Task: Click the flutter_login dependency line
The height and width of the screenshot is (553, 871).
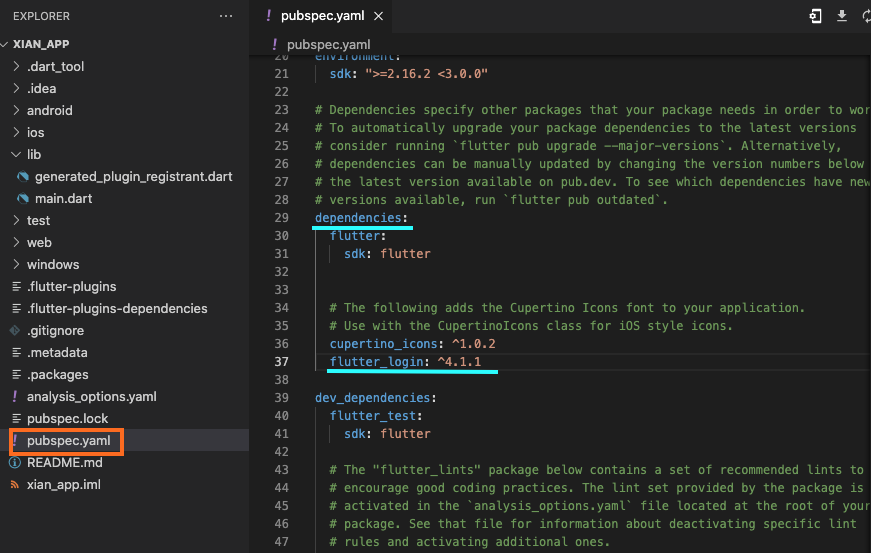Action: pyautogui.click(x=412, y=362)
